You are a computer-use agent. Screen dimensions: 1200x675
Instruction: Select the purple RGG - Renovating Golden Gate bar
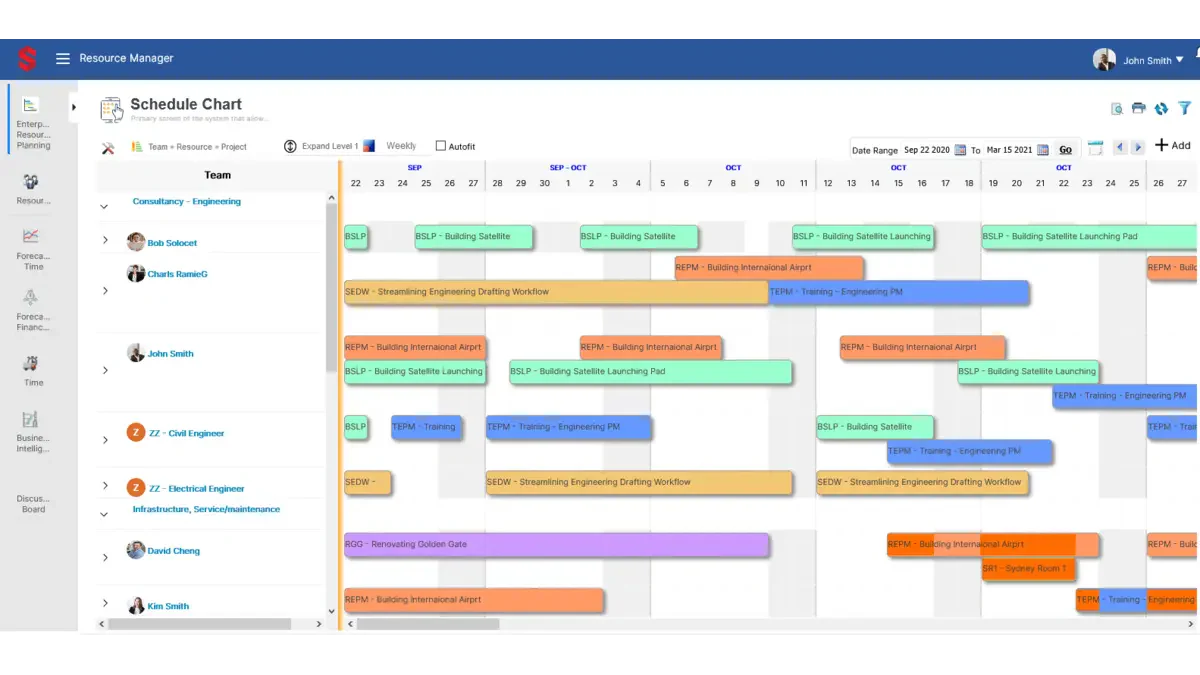pos(556,545)
